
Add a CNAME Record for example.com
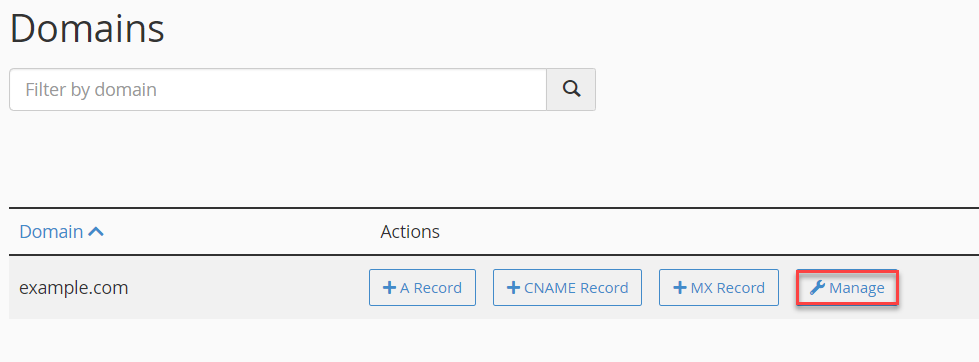(x=568, y=288)
